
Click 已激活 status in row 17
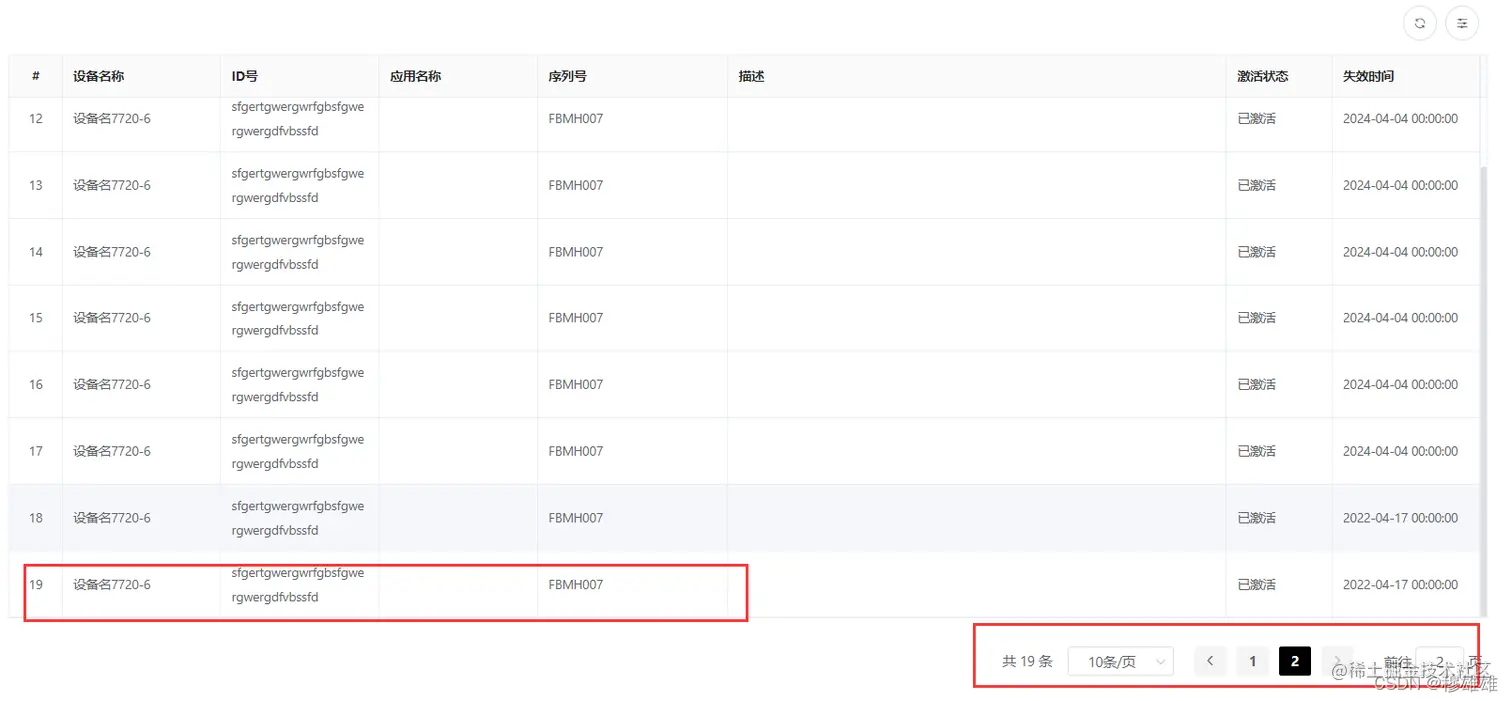tap(1257, 451)
